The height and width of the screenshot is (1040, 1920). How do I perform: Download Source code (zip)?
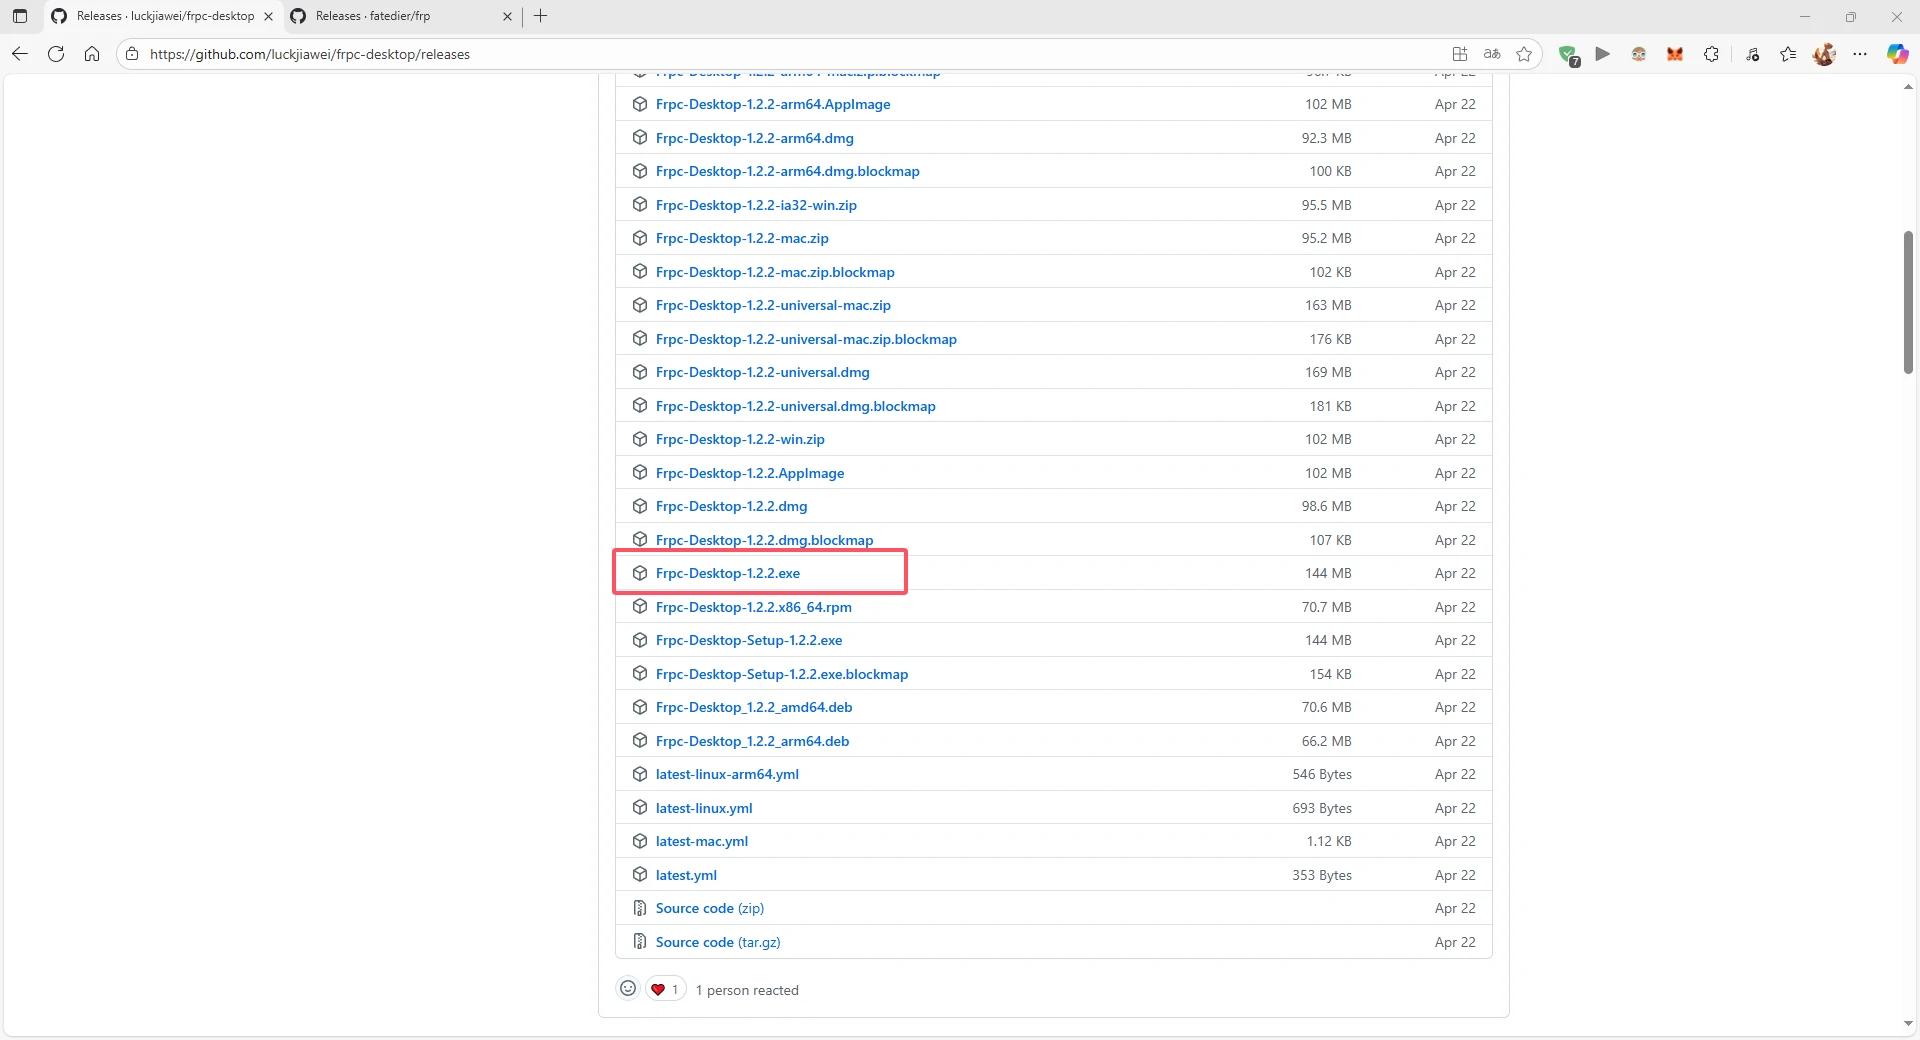click(709, 908)
